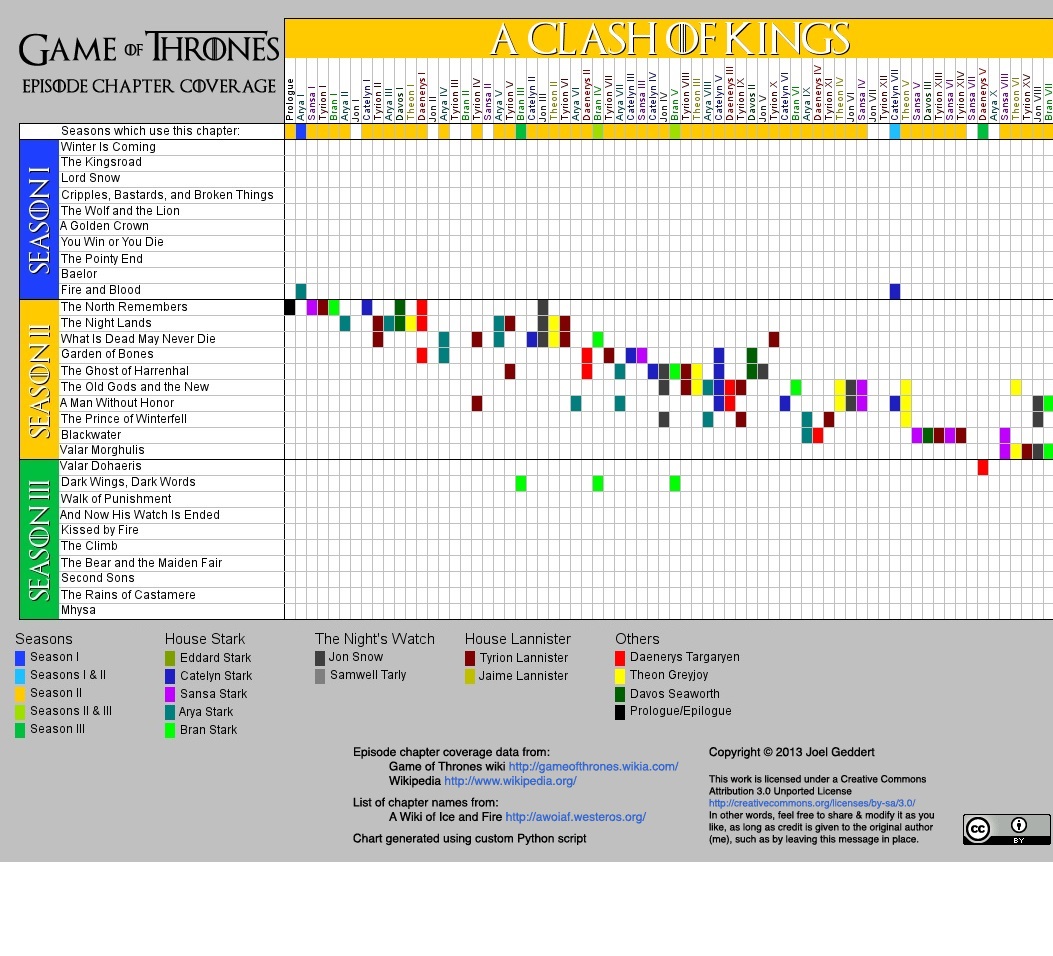Screen dimensions: 1053x956
Task: Click 'And Now His Watch Is Ended'
Action: point(140,515)
